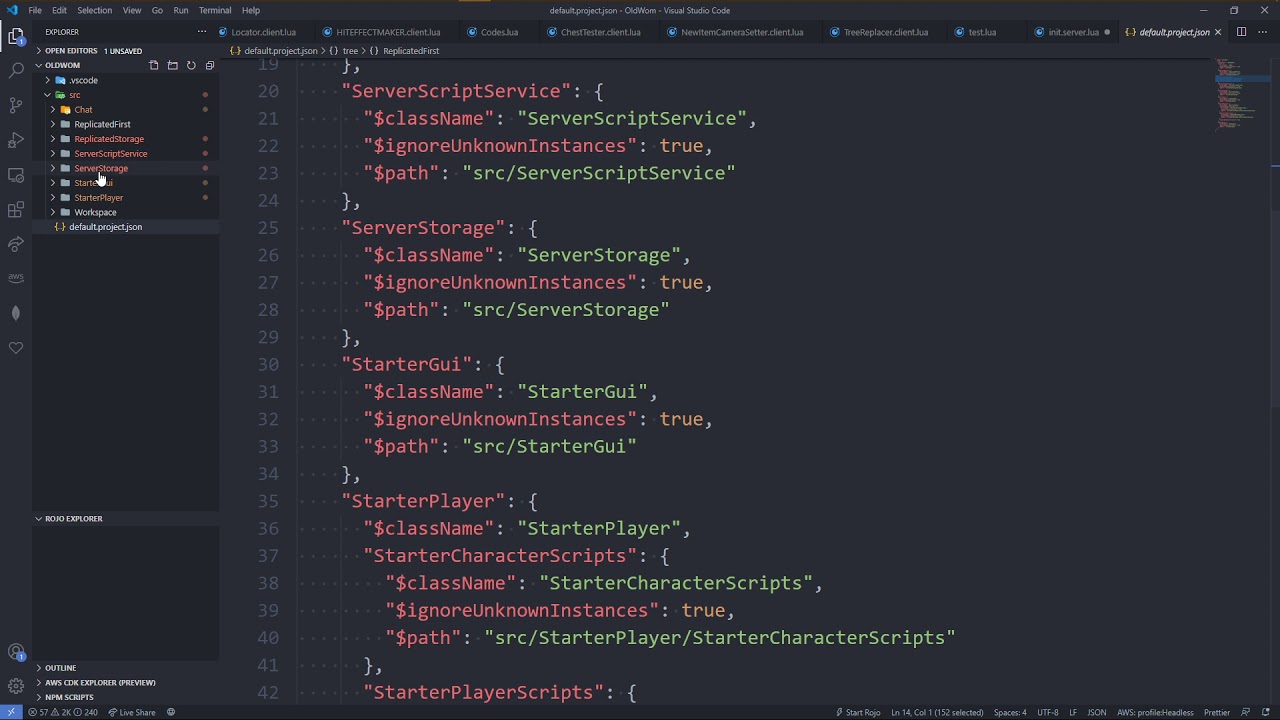Expand the Chat folder
Viewport: 1280px width, 720px height.
tap(83, 110)
